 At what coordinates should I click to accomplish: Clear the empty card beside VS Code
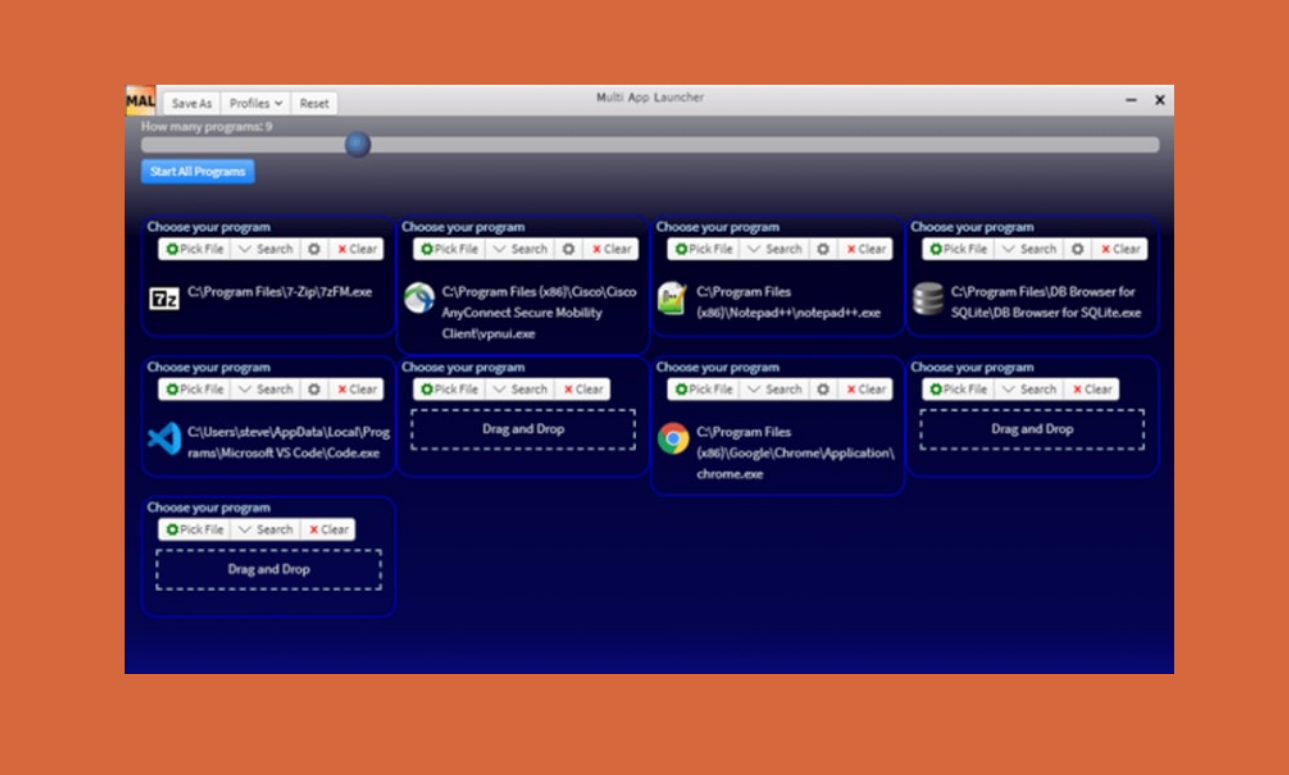pos(582,389)
